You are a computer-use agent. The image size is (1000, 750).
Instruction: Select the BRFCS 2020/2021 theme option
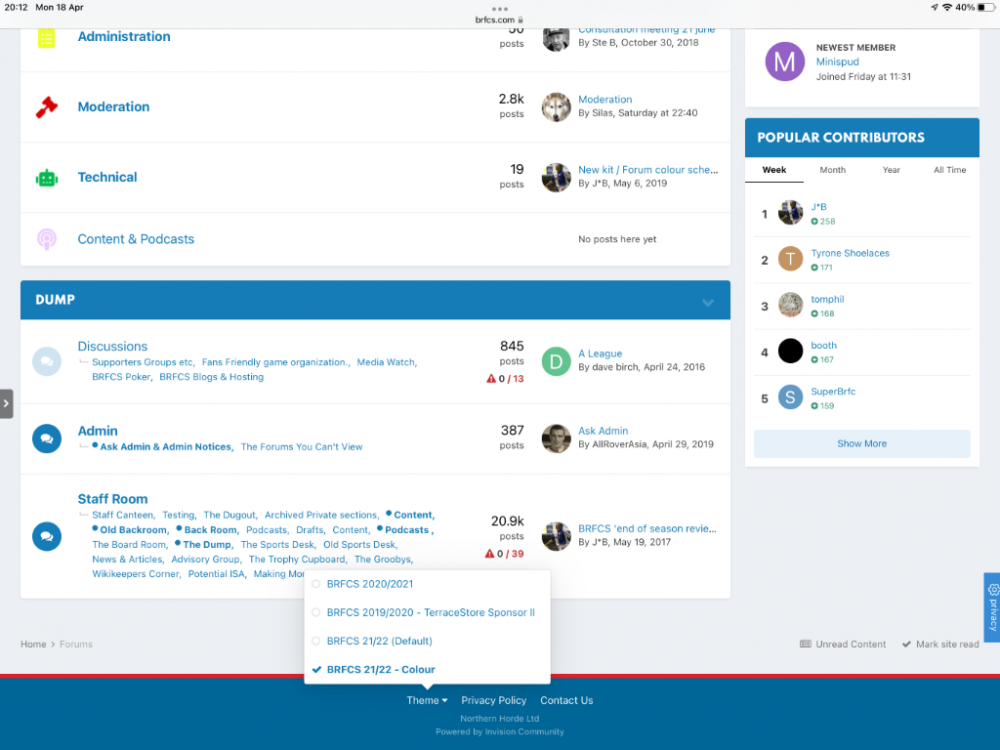click(369, 584)
